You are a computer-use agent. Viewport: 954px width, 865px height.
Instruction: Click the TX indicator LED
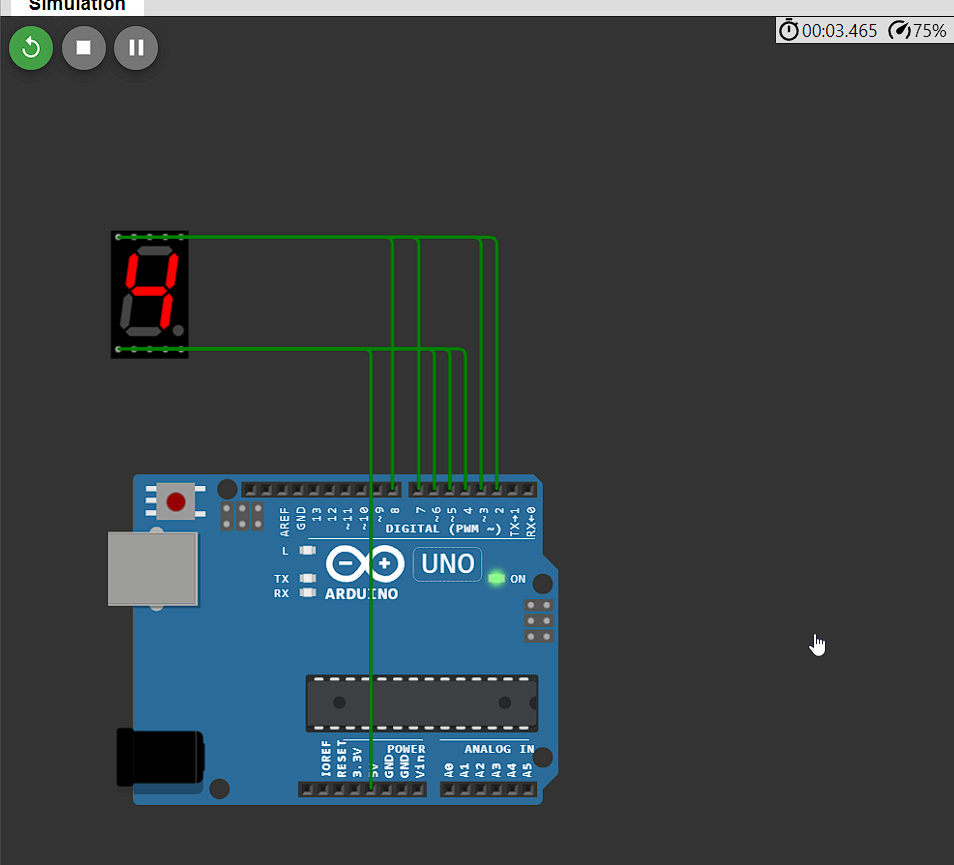[x=307, y=579]
